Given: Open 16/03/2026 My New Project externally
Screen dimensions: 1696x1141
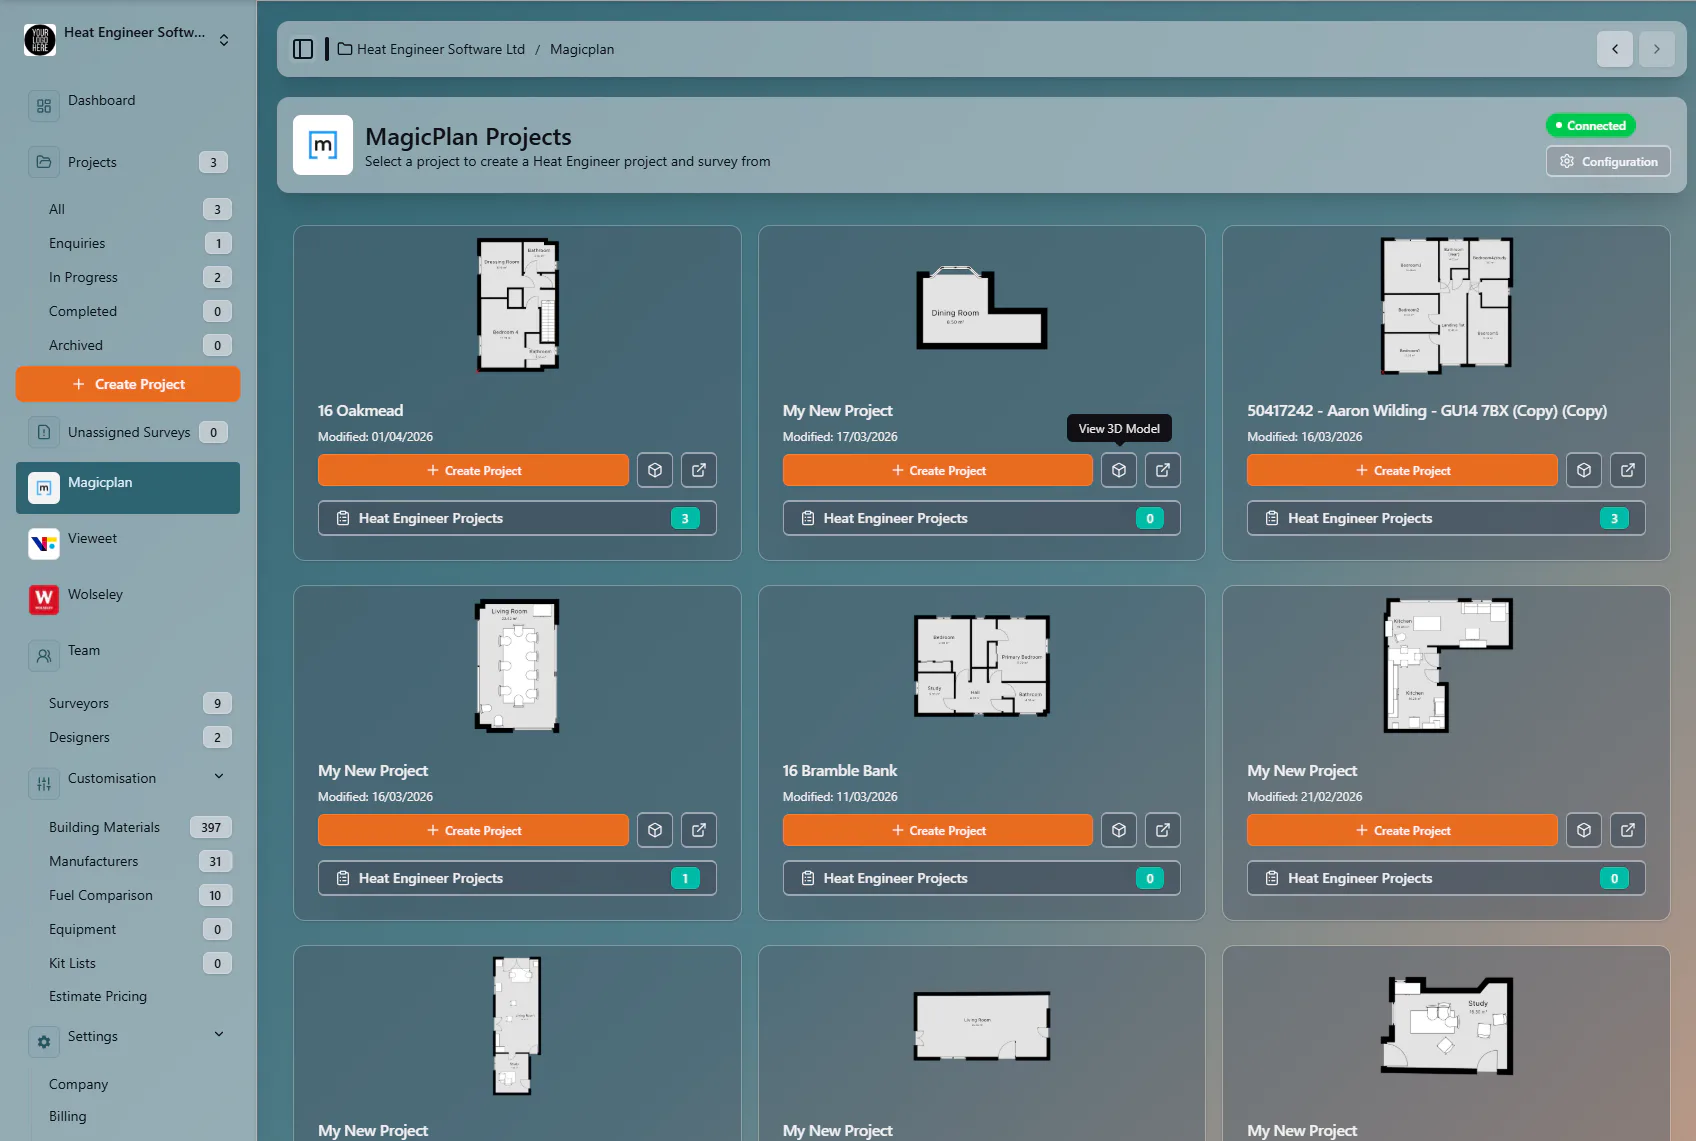Looking at the screenshot, I should (x=699, y=830).
